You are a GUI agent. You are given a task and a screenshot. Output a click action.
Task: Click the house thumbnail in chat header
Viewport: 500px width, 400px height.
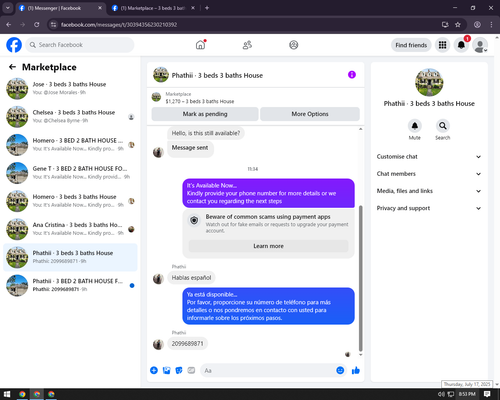pyautogui.click(x=161, y=75)
